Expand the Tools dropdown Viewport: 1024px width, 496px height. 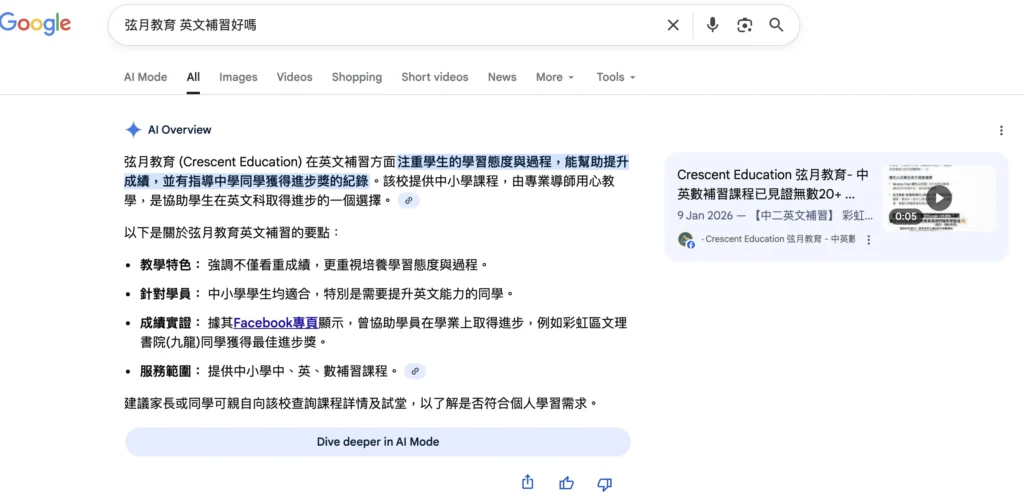click(616, 77)
